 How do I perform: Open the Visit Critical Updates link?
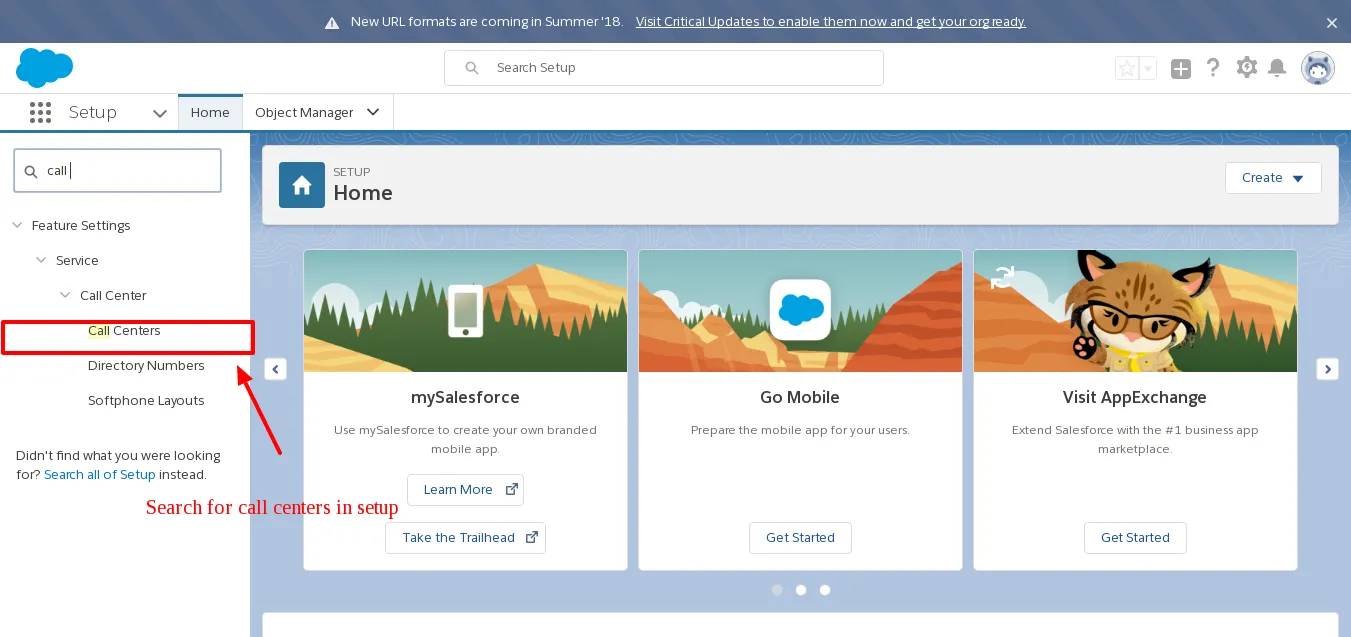pyautogui.click(x=831, y=22)
